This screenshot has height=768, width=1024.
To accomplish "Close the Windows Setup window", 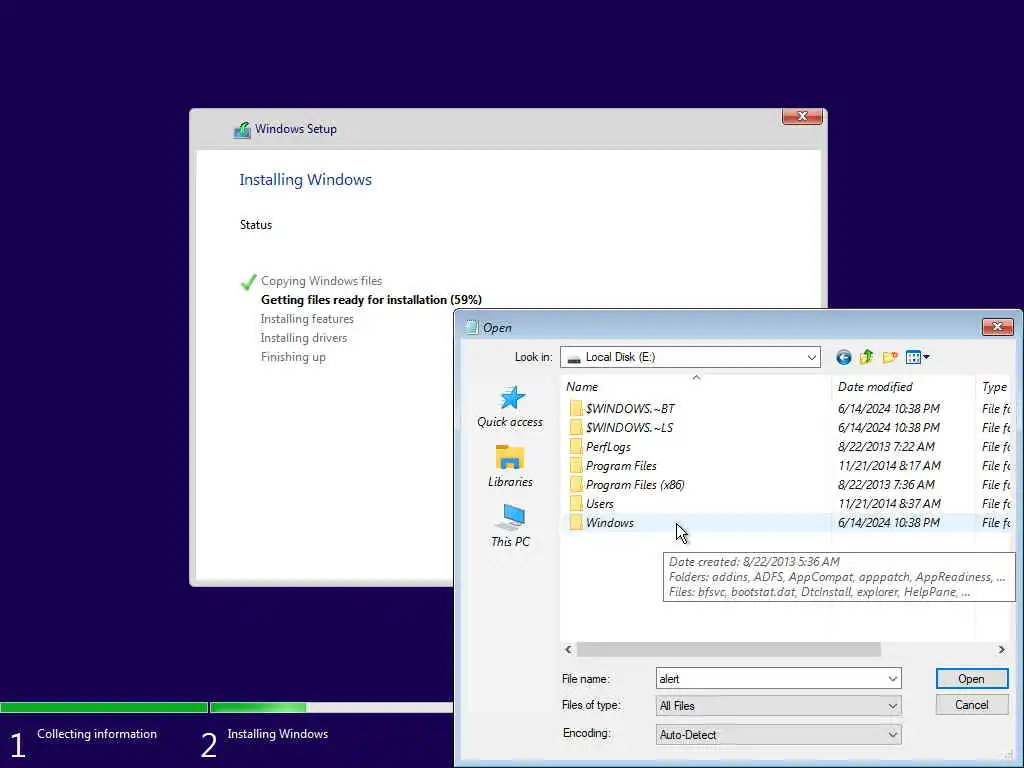I will coord(802,116).
